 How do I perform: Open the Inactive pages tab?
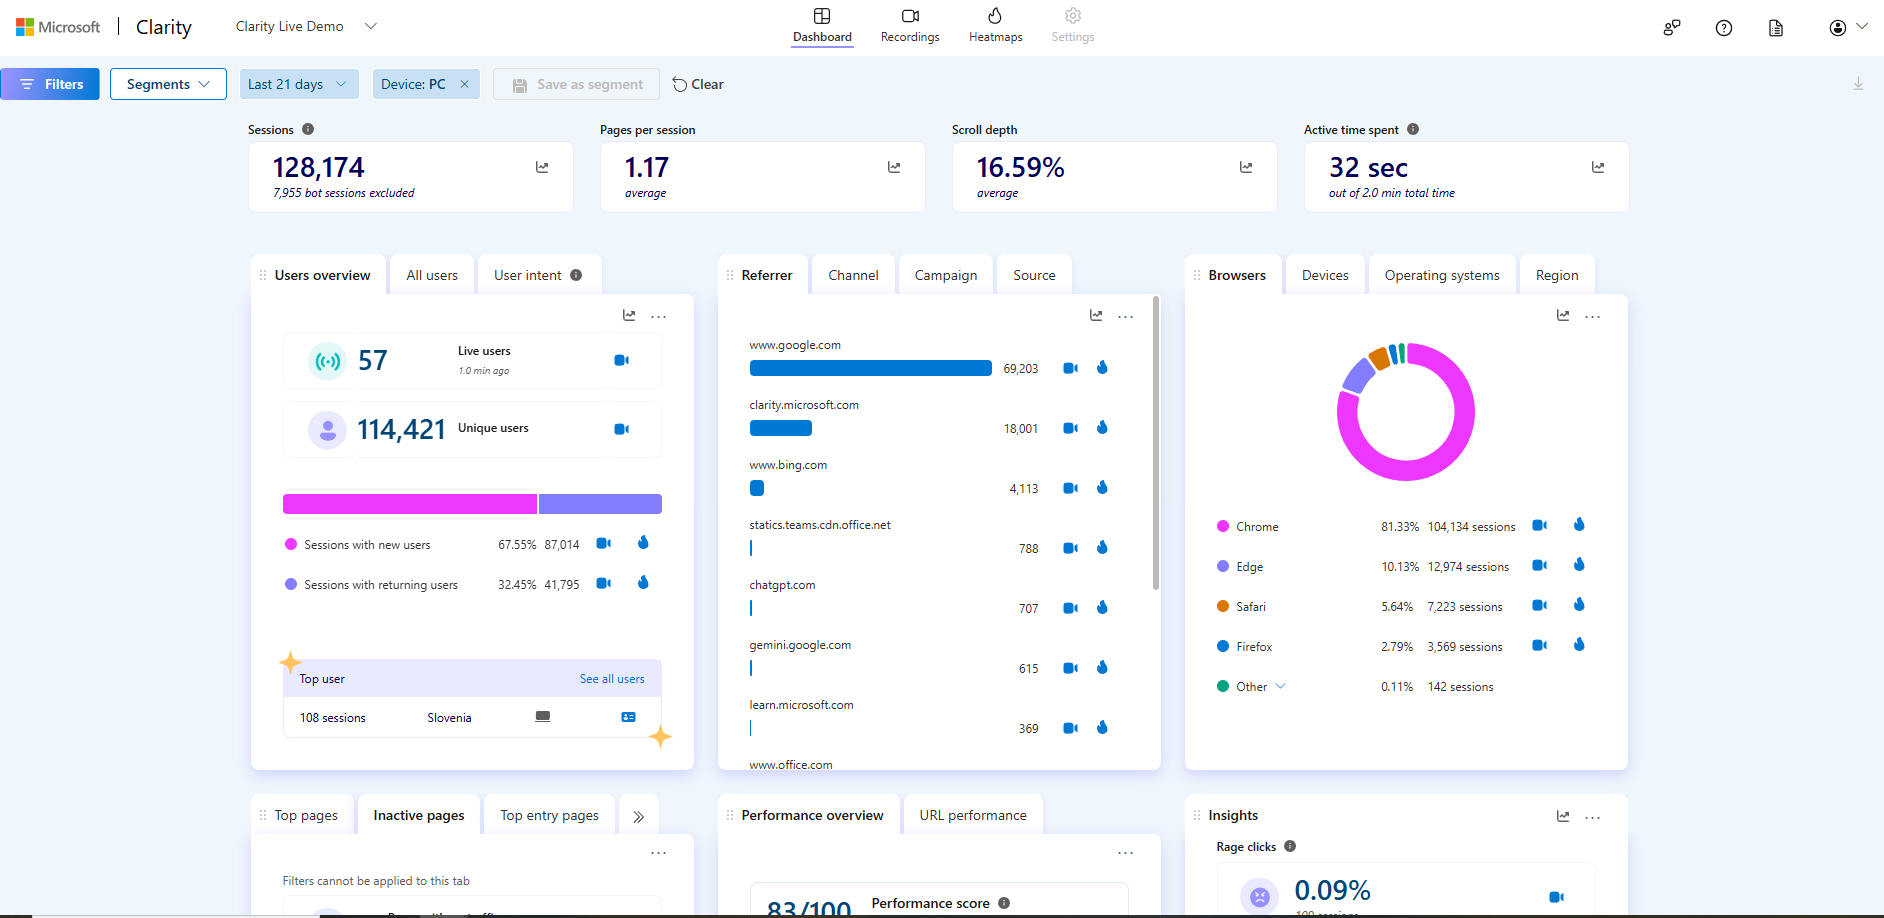point(418,814)
